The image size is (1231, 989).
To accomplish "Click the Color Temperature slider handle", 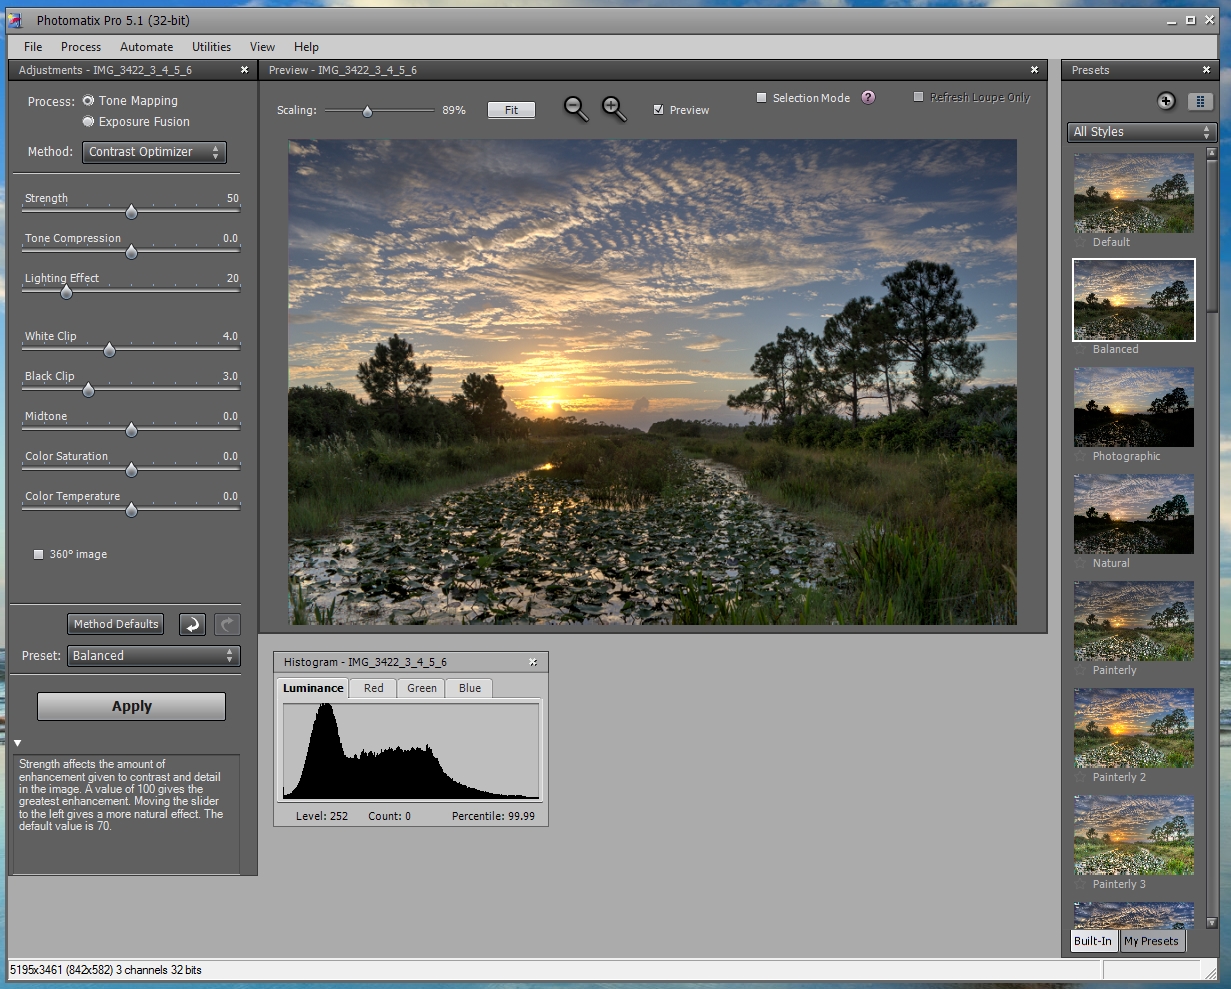I will (131, 510).
